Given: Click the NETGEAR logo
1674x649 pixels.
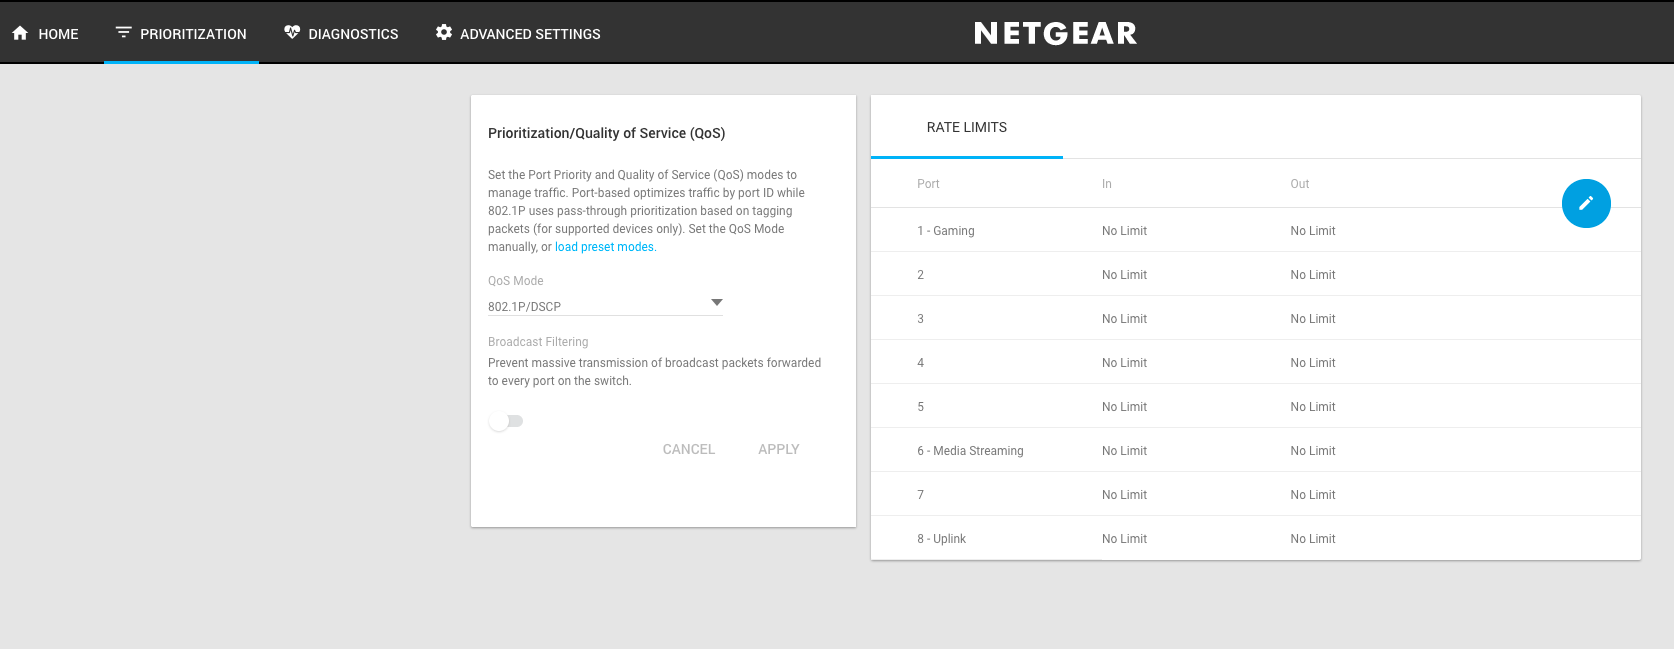Looking at the screenshot, I should (1056, 33).
